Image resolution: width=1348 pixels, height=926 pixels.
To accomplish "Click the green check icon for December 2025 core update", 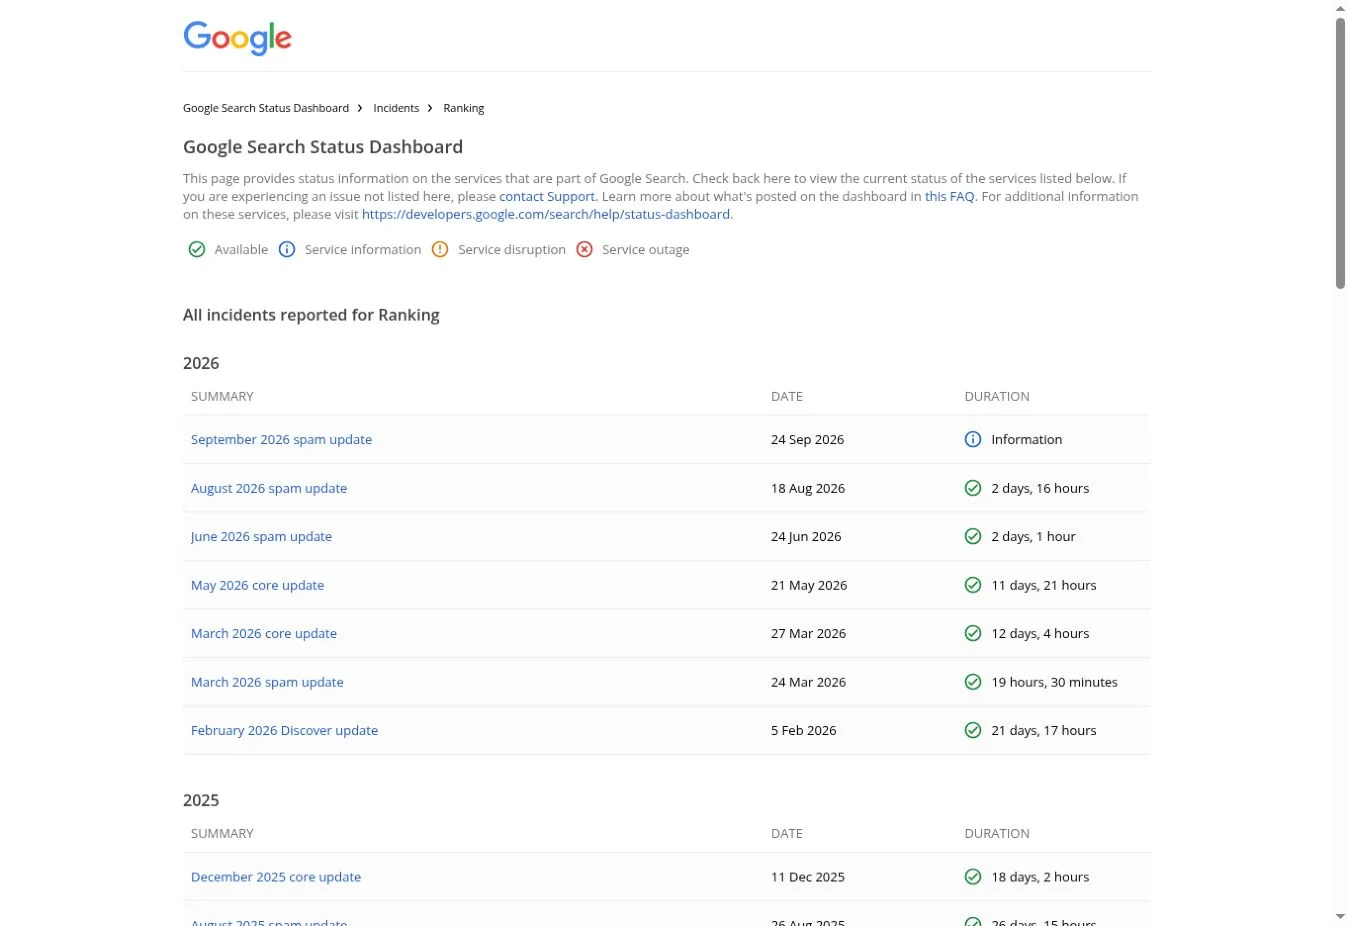I will [x=973, y=877].
